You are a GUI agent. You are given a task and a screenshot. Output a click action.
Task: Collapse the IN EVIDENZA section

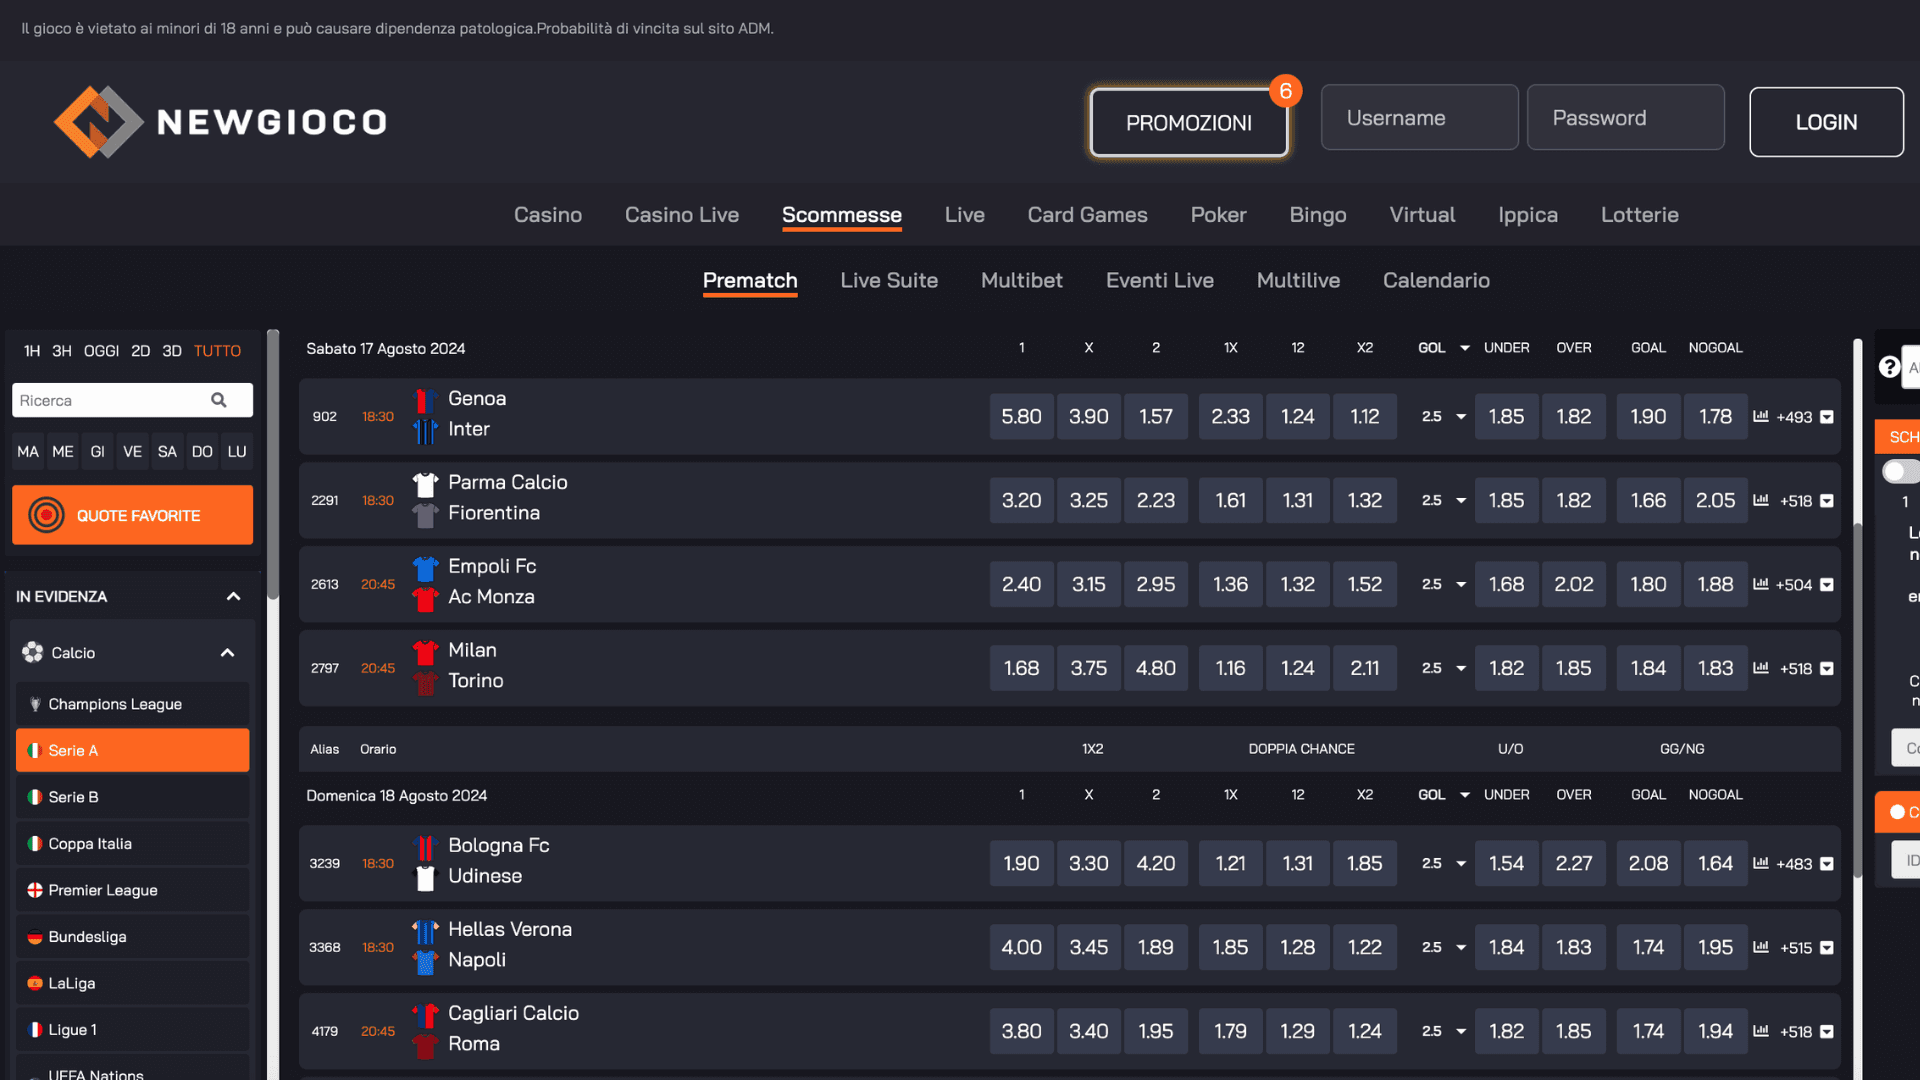pyautogui.click(x=234, y=597)
